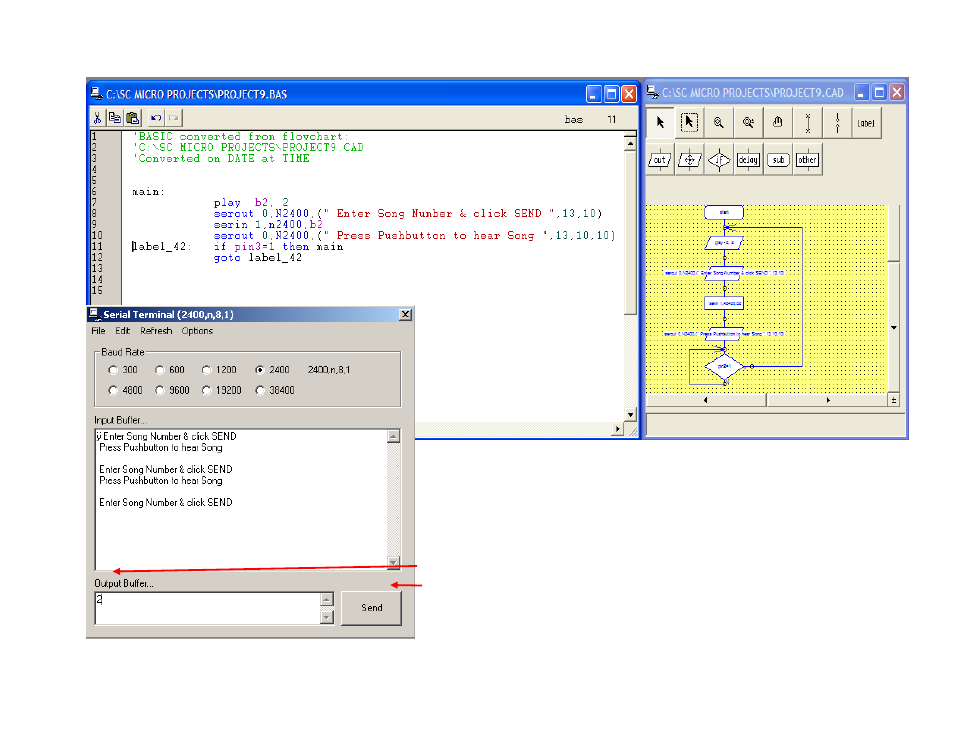Add an 'out' output block
Screen dimensions: 954x737
[660, 160]
